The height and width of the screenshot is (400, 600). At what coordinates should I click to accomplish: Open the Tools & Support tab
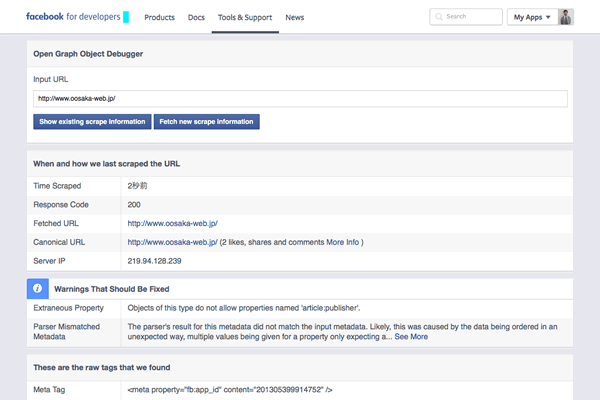245,18
